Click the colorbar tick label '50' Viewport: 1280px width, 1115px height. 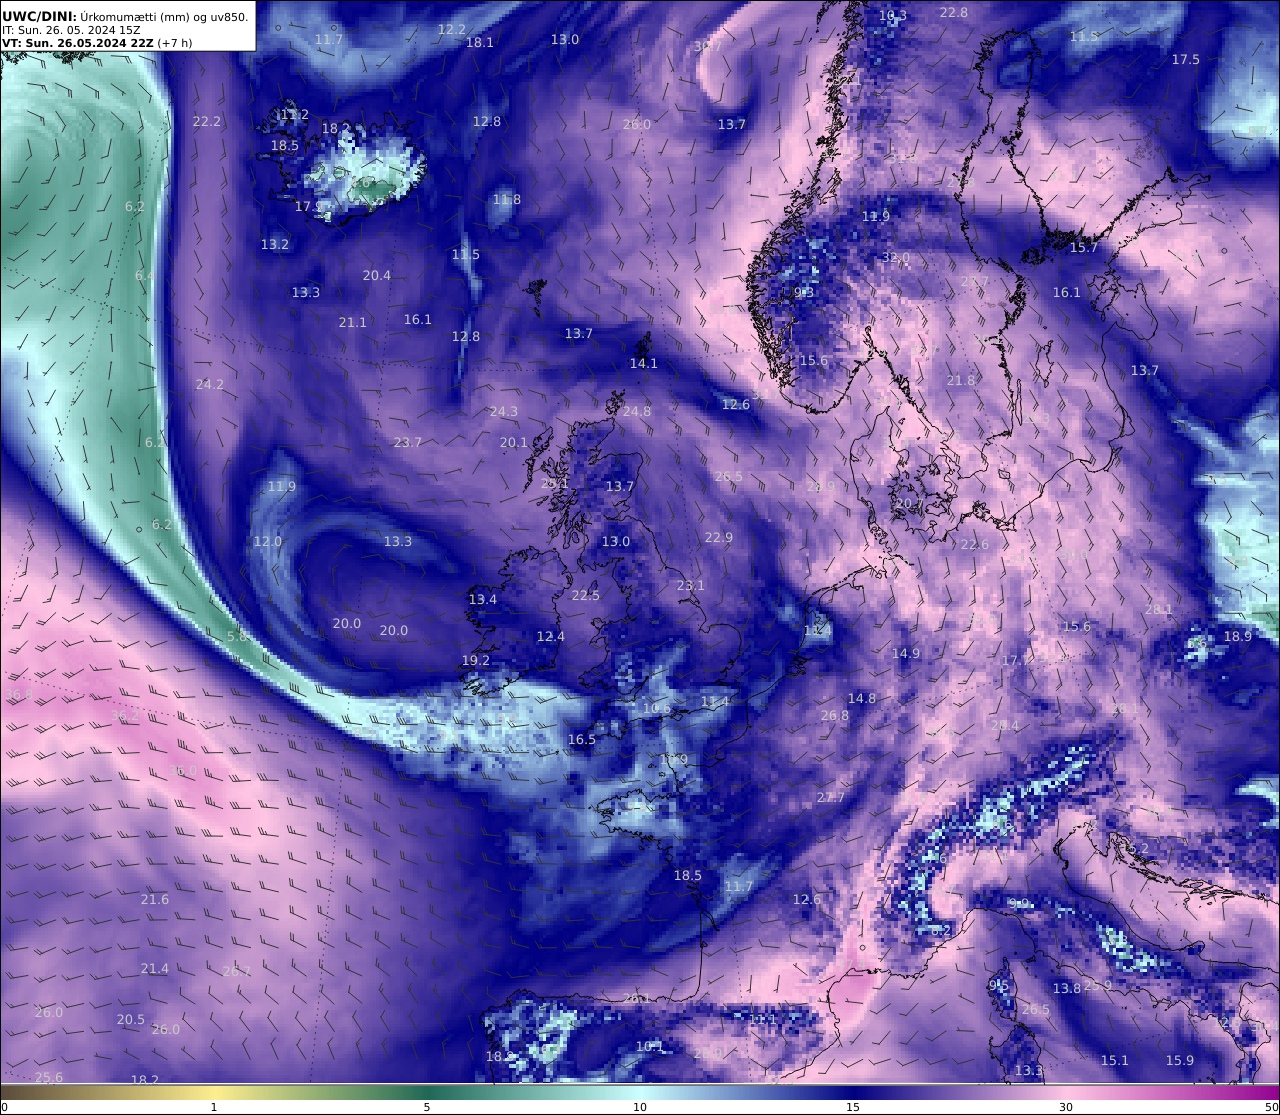1271,1107
